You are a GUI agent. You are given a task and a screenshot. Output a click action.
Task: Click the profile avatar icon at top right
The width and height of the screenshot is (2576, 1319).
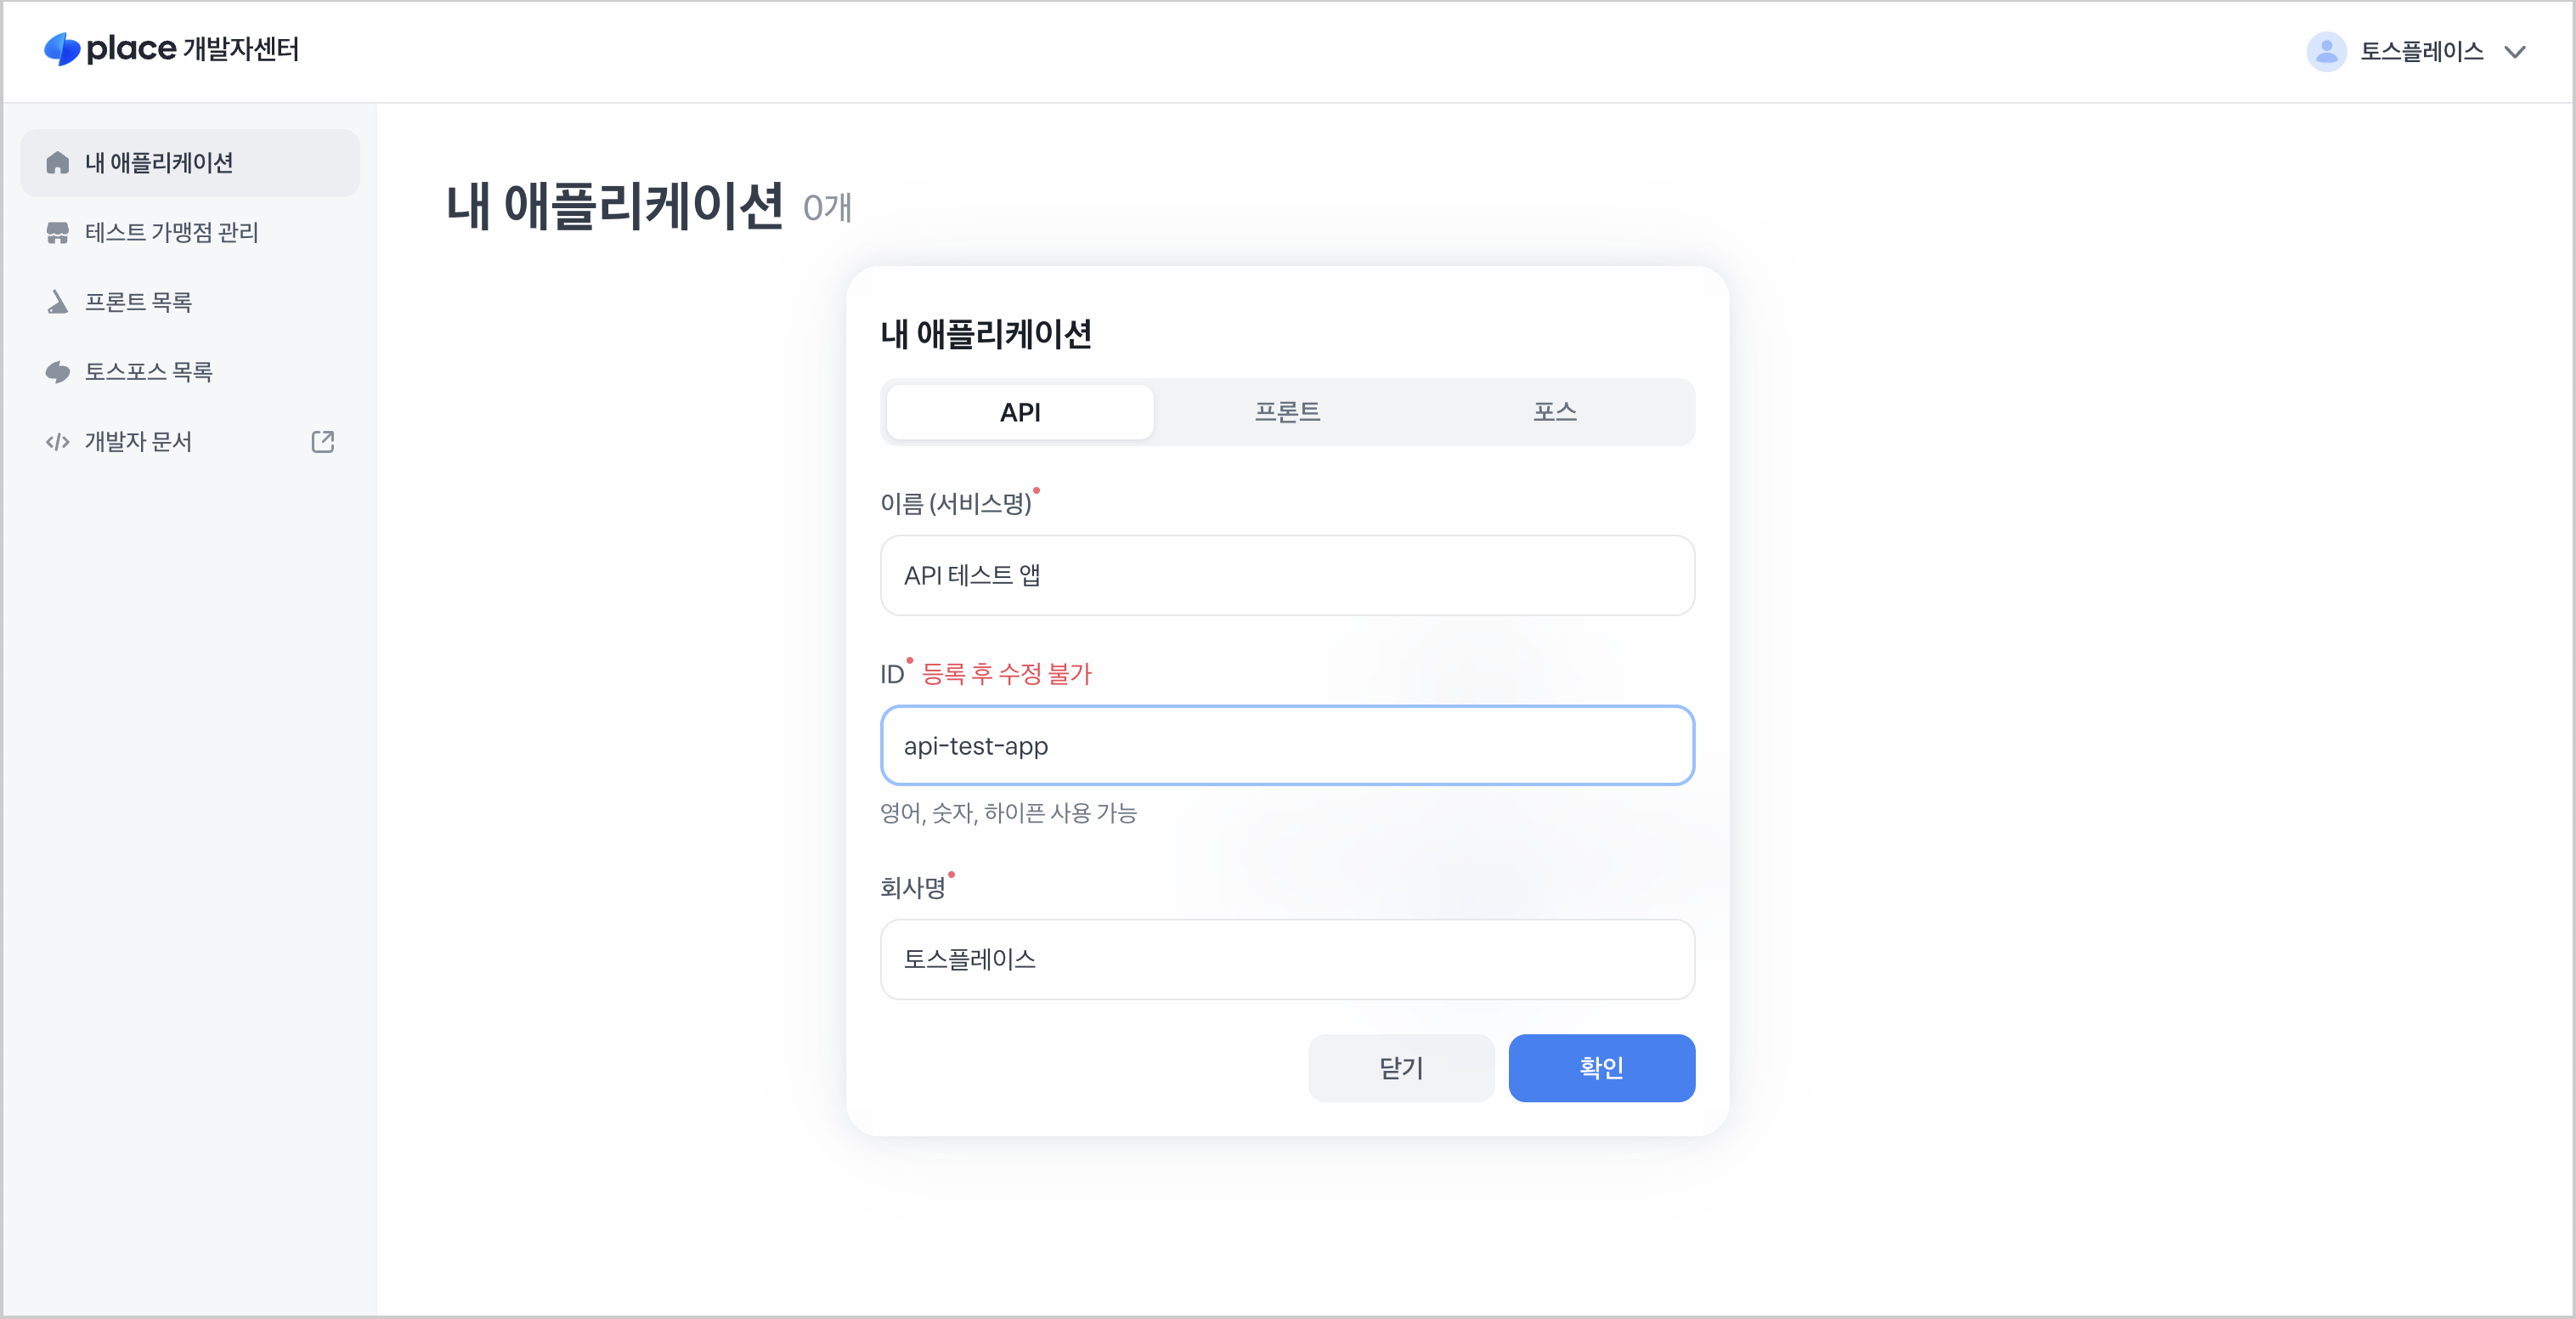[2326, 51]
